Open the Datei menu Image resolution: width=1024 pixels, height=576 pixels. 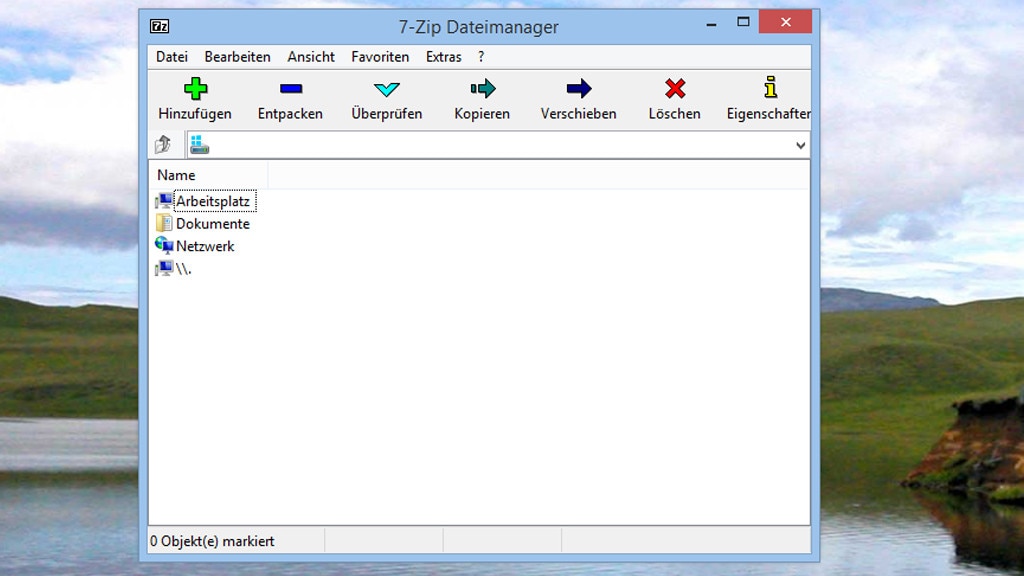(x=172, y=57)
